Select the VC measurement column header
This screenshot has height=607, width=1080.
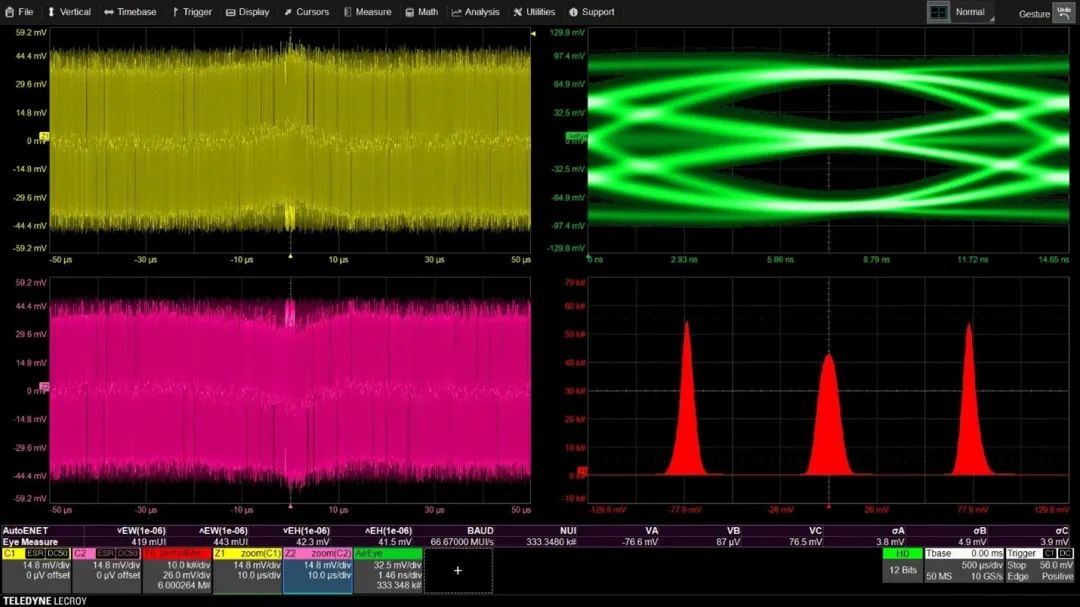coord(816,531)
